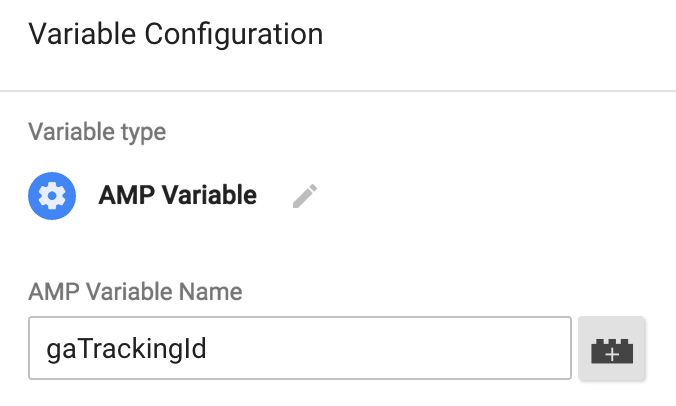Screen dimensions: 676x406
Task: Click the Variable type label
Action: (97, 132)
